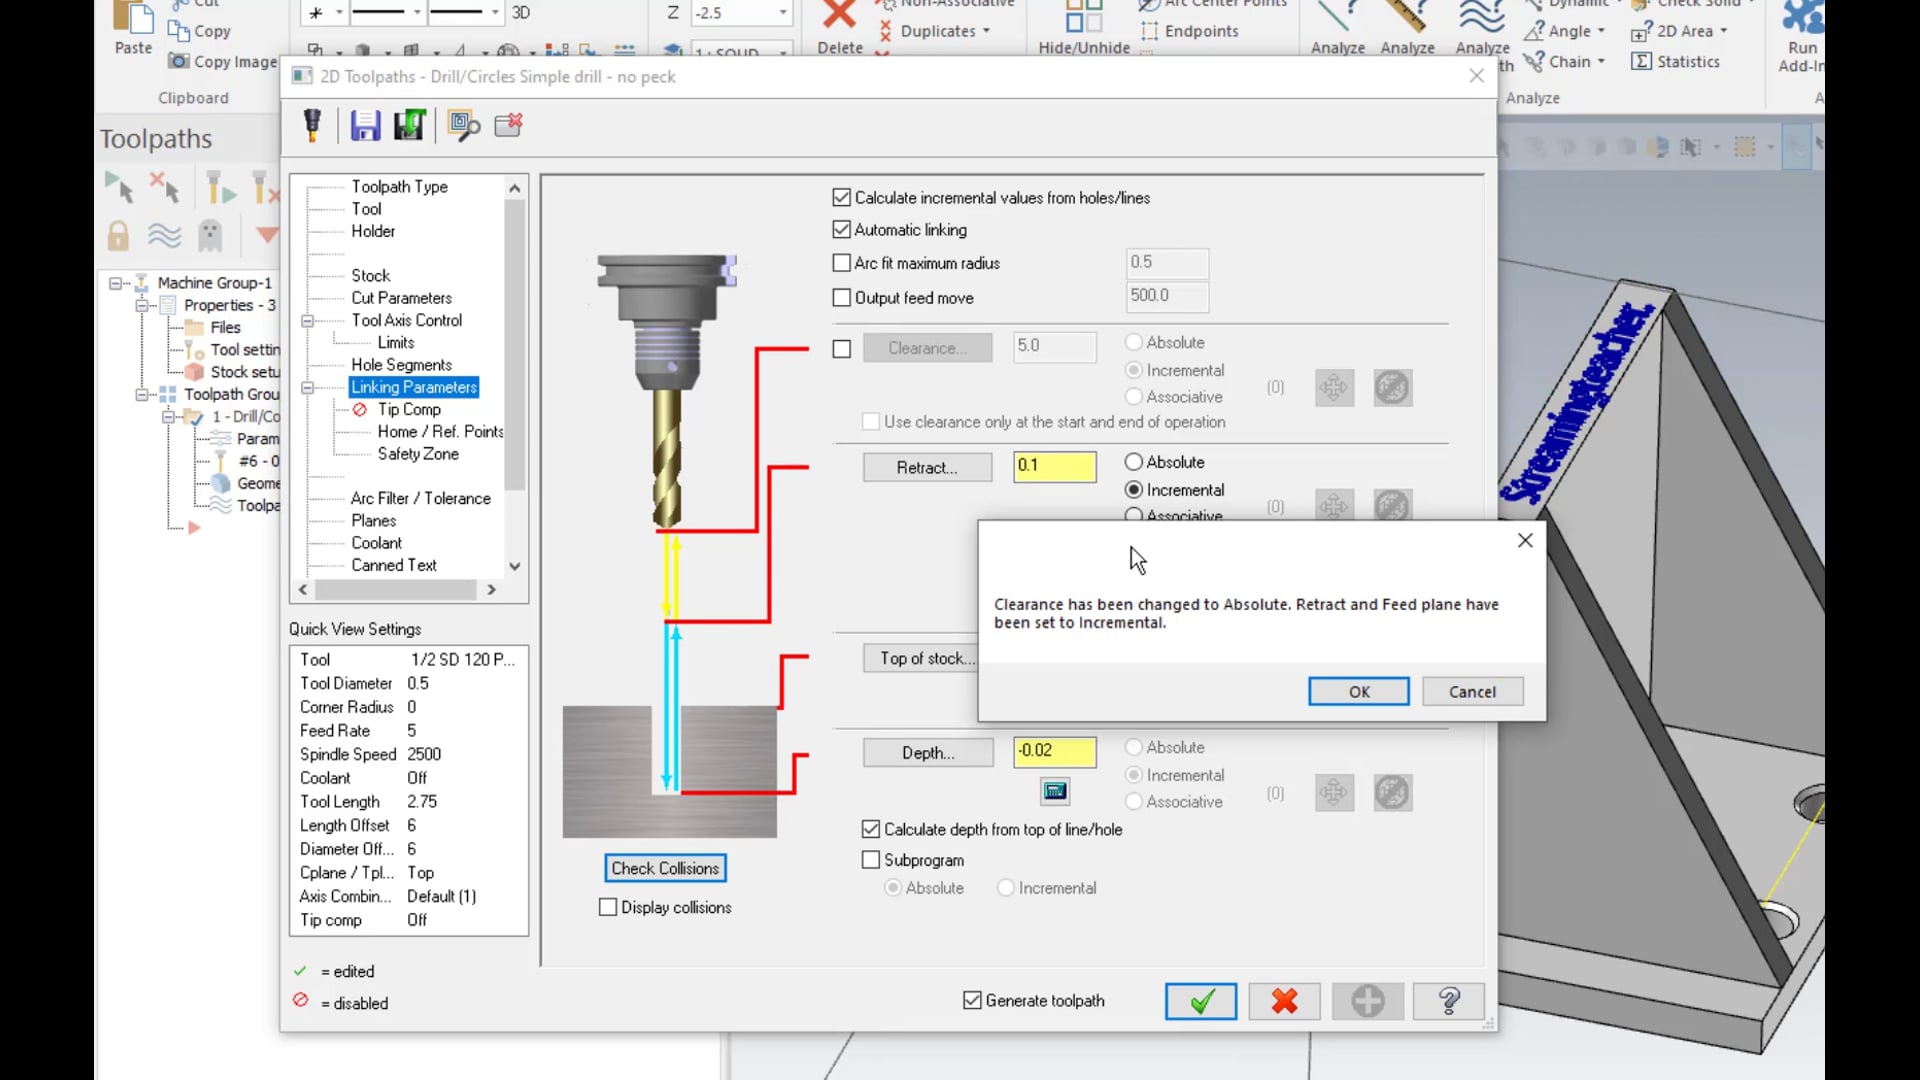This screenshot has width=1920, height=1080.
Task: Enable Subprogram checkbox
Action: pyautogui.click(x=872, y=860)
